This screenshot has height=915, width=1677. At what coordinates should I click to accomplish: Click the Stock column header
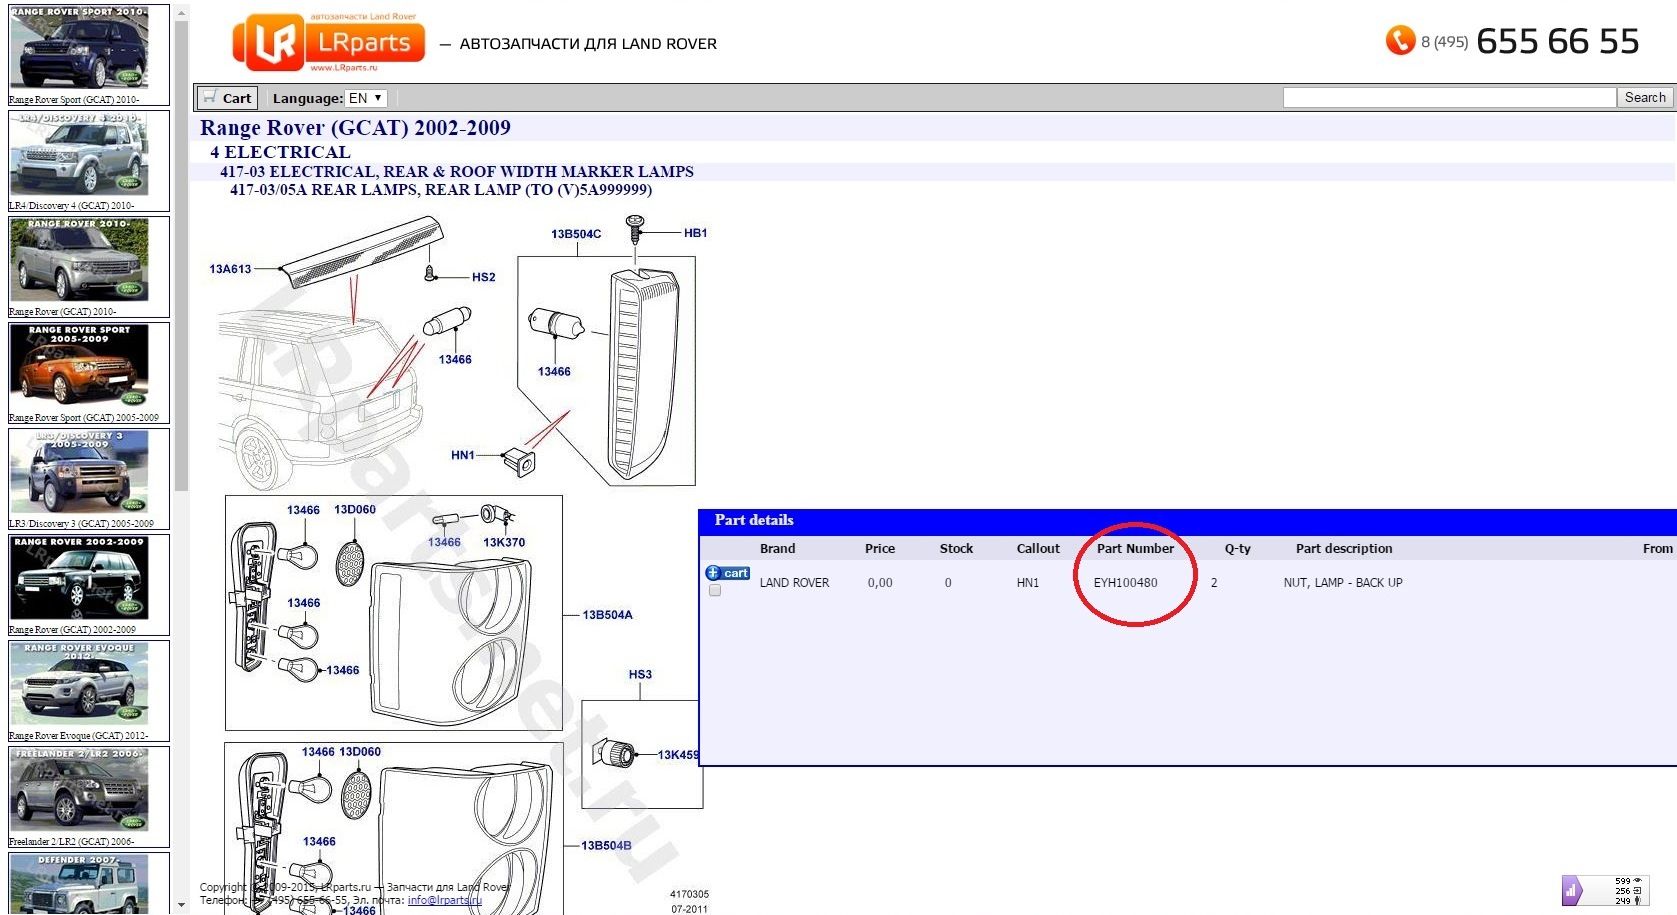point(956,548)
